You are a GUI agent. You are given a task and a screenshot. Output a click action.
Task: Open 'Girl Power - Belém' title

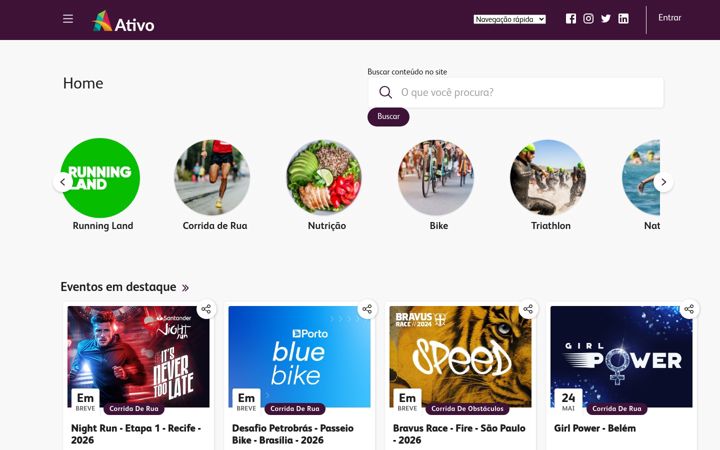[x=595, y=428]
